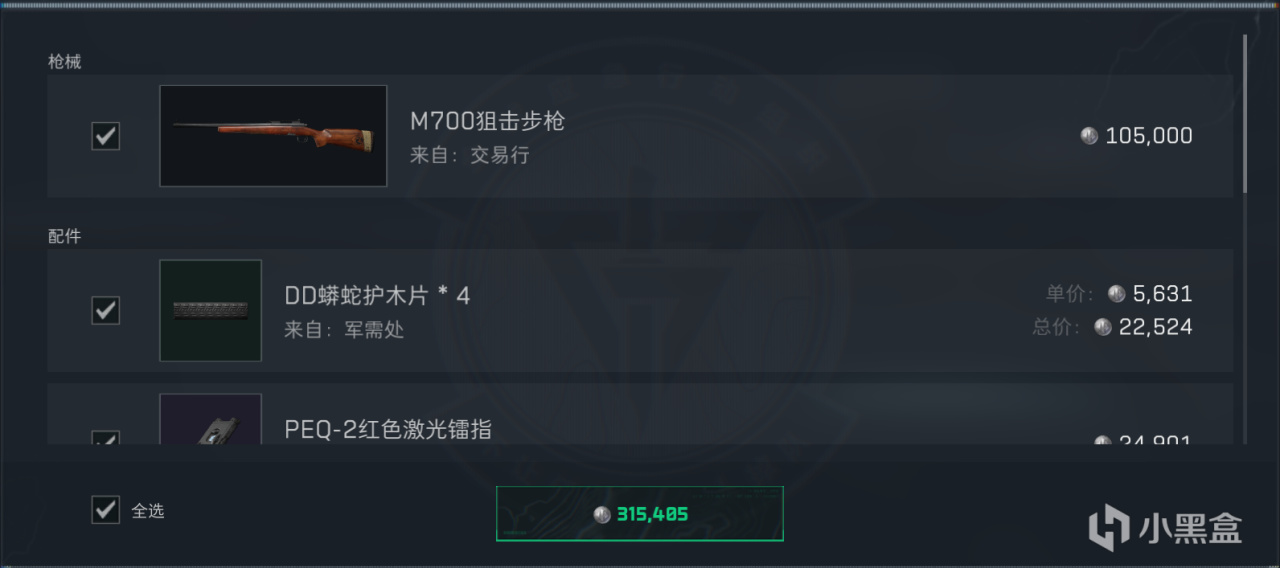1280x568 pixels.
Task: Uncheck the M700狙击步枪 checkbox
Action: pyautogui.click(x=106, y=136)
